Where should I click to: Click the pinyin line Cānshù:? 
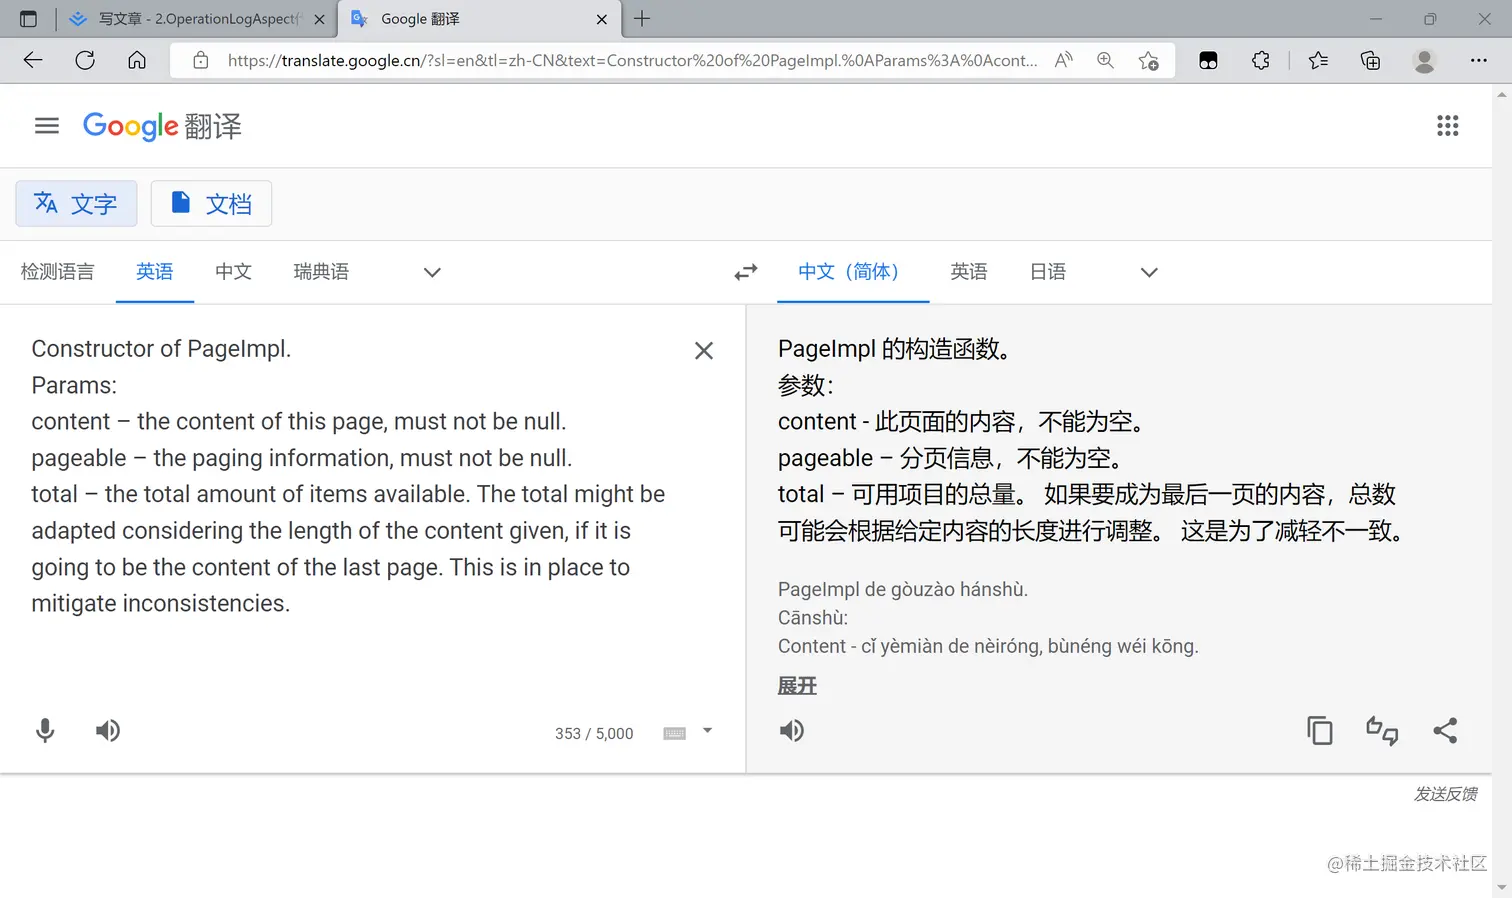click(x=813, y=618)
